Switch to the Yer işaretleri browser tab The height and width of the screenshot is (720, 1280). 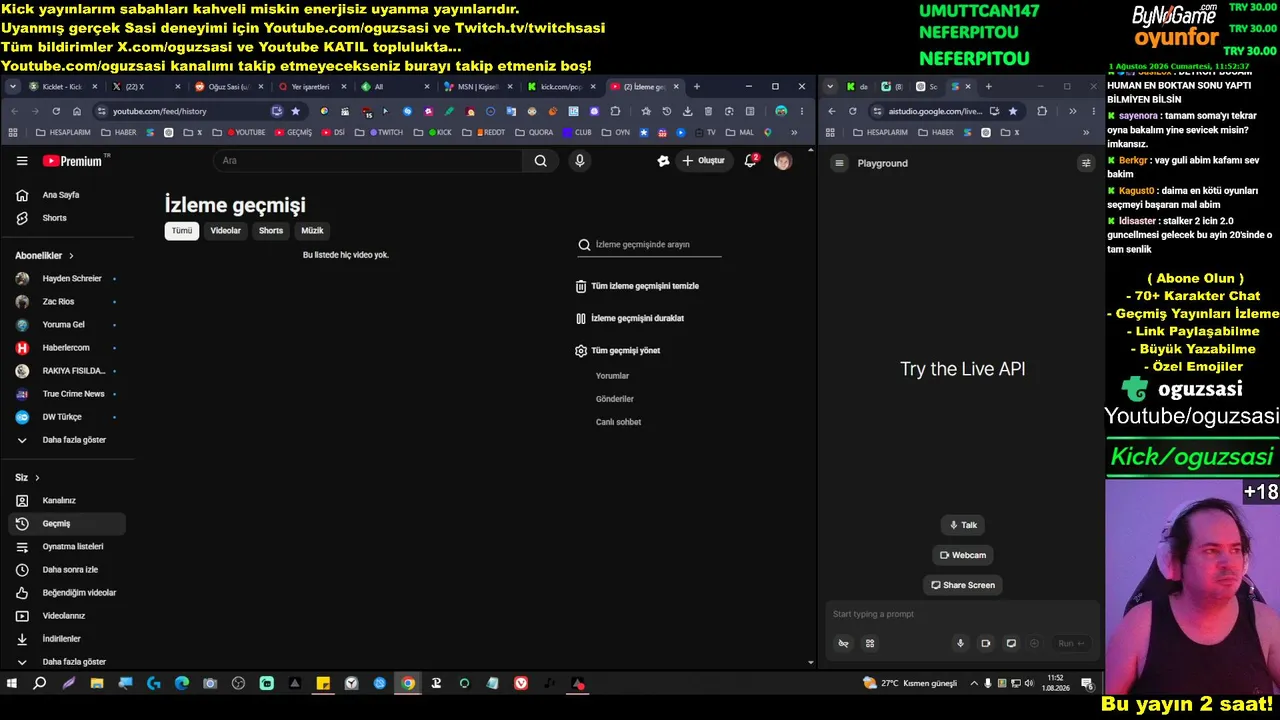tap(312, 87)
